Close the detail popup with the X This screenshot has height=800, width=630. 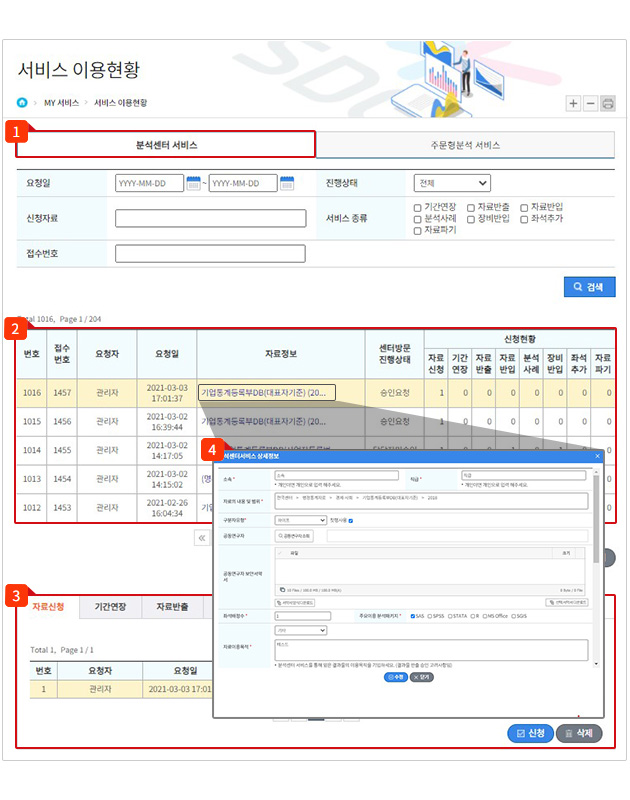pyautogui.click(x=597, y=456)
